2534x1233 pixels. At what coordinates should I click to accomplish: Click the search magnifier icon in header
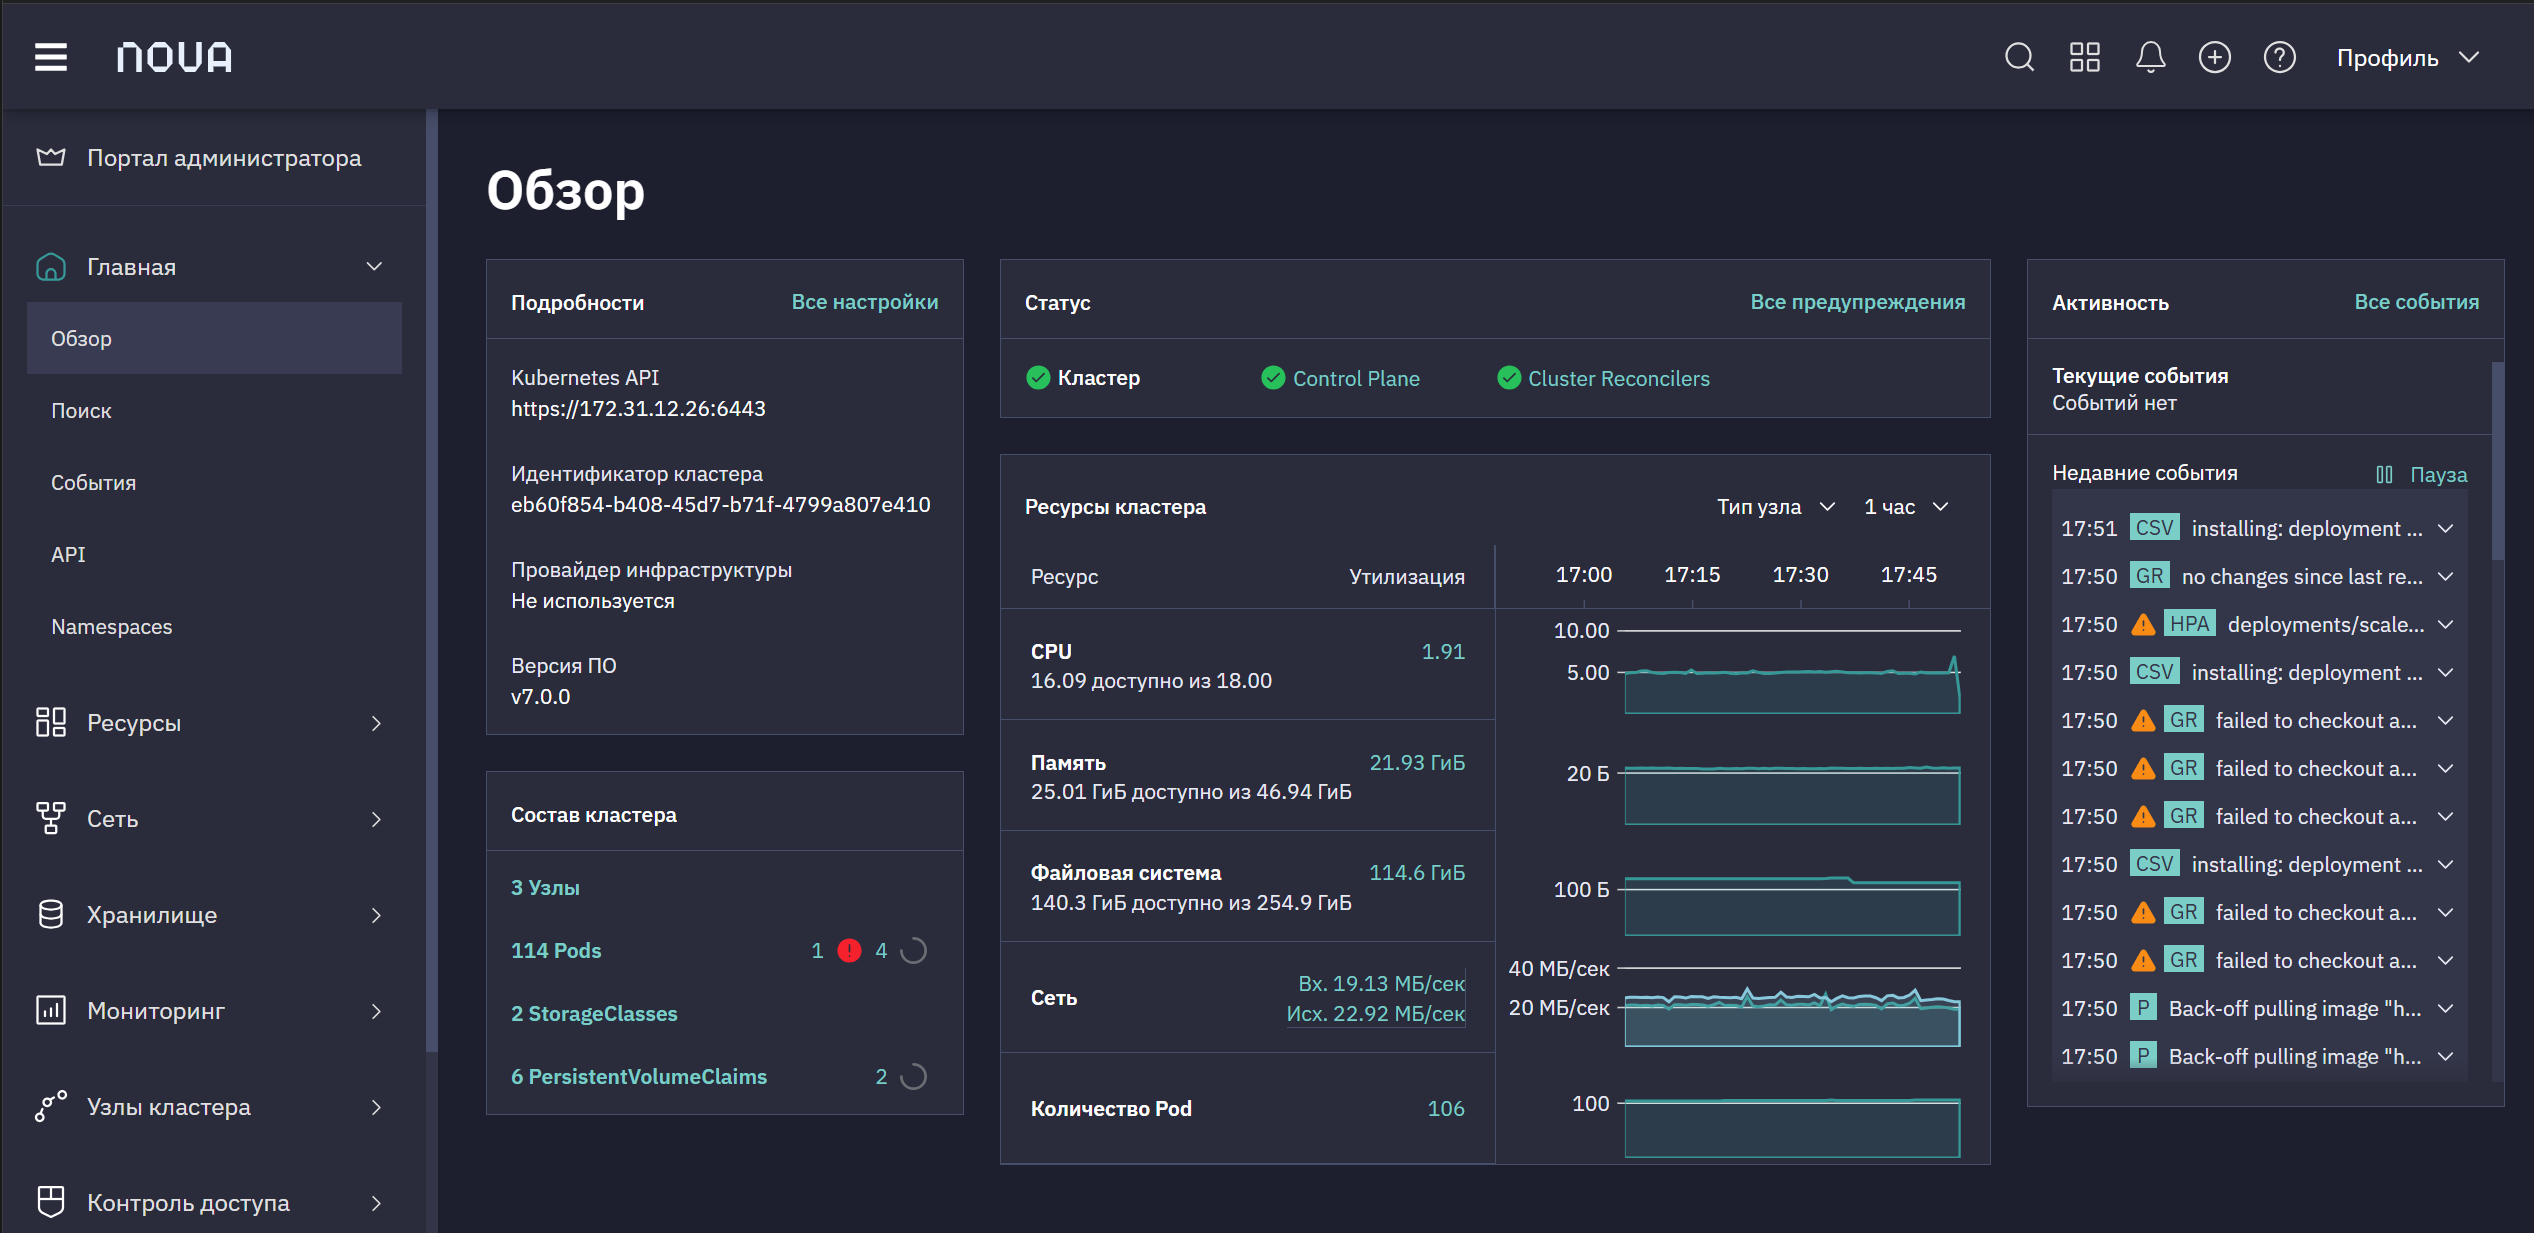(x=2019, y=57)
